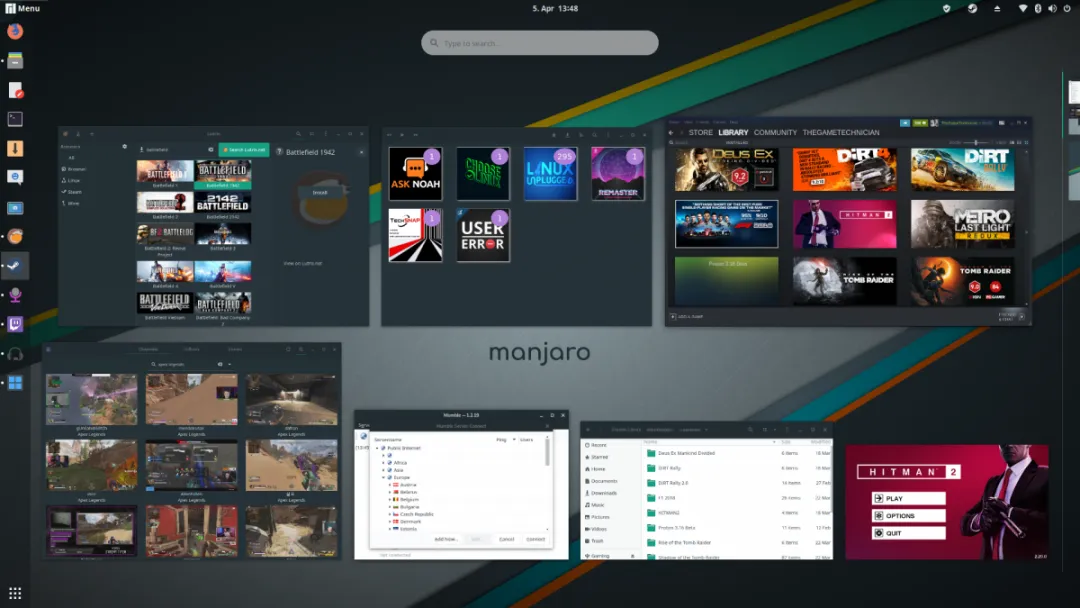Collapse the Public Internet node in Mumble
The image size is (1080, 608).
point(377,448)
